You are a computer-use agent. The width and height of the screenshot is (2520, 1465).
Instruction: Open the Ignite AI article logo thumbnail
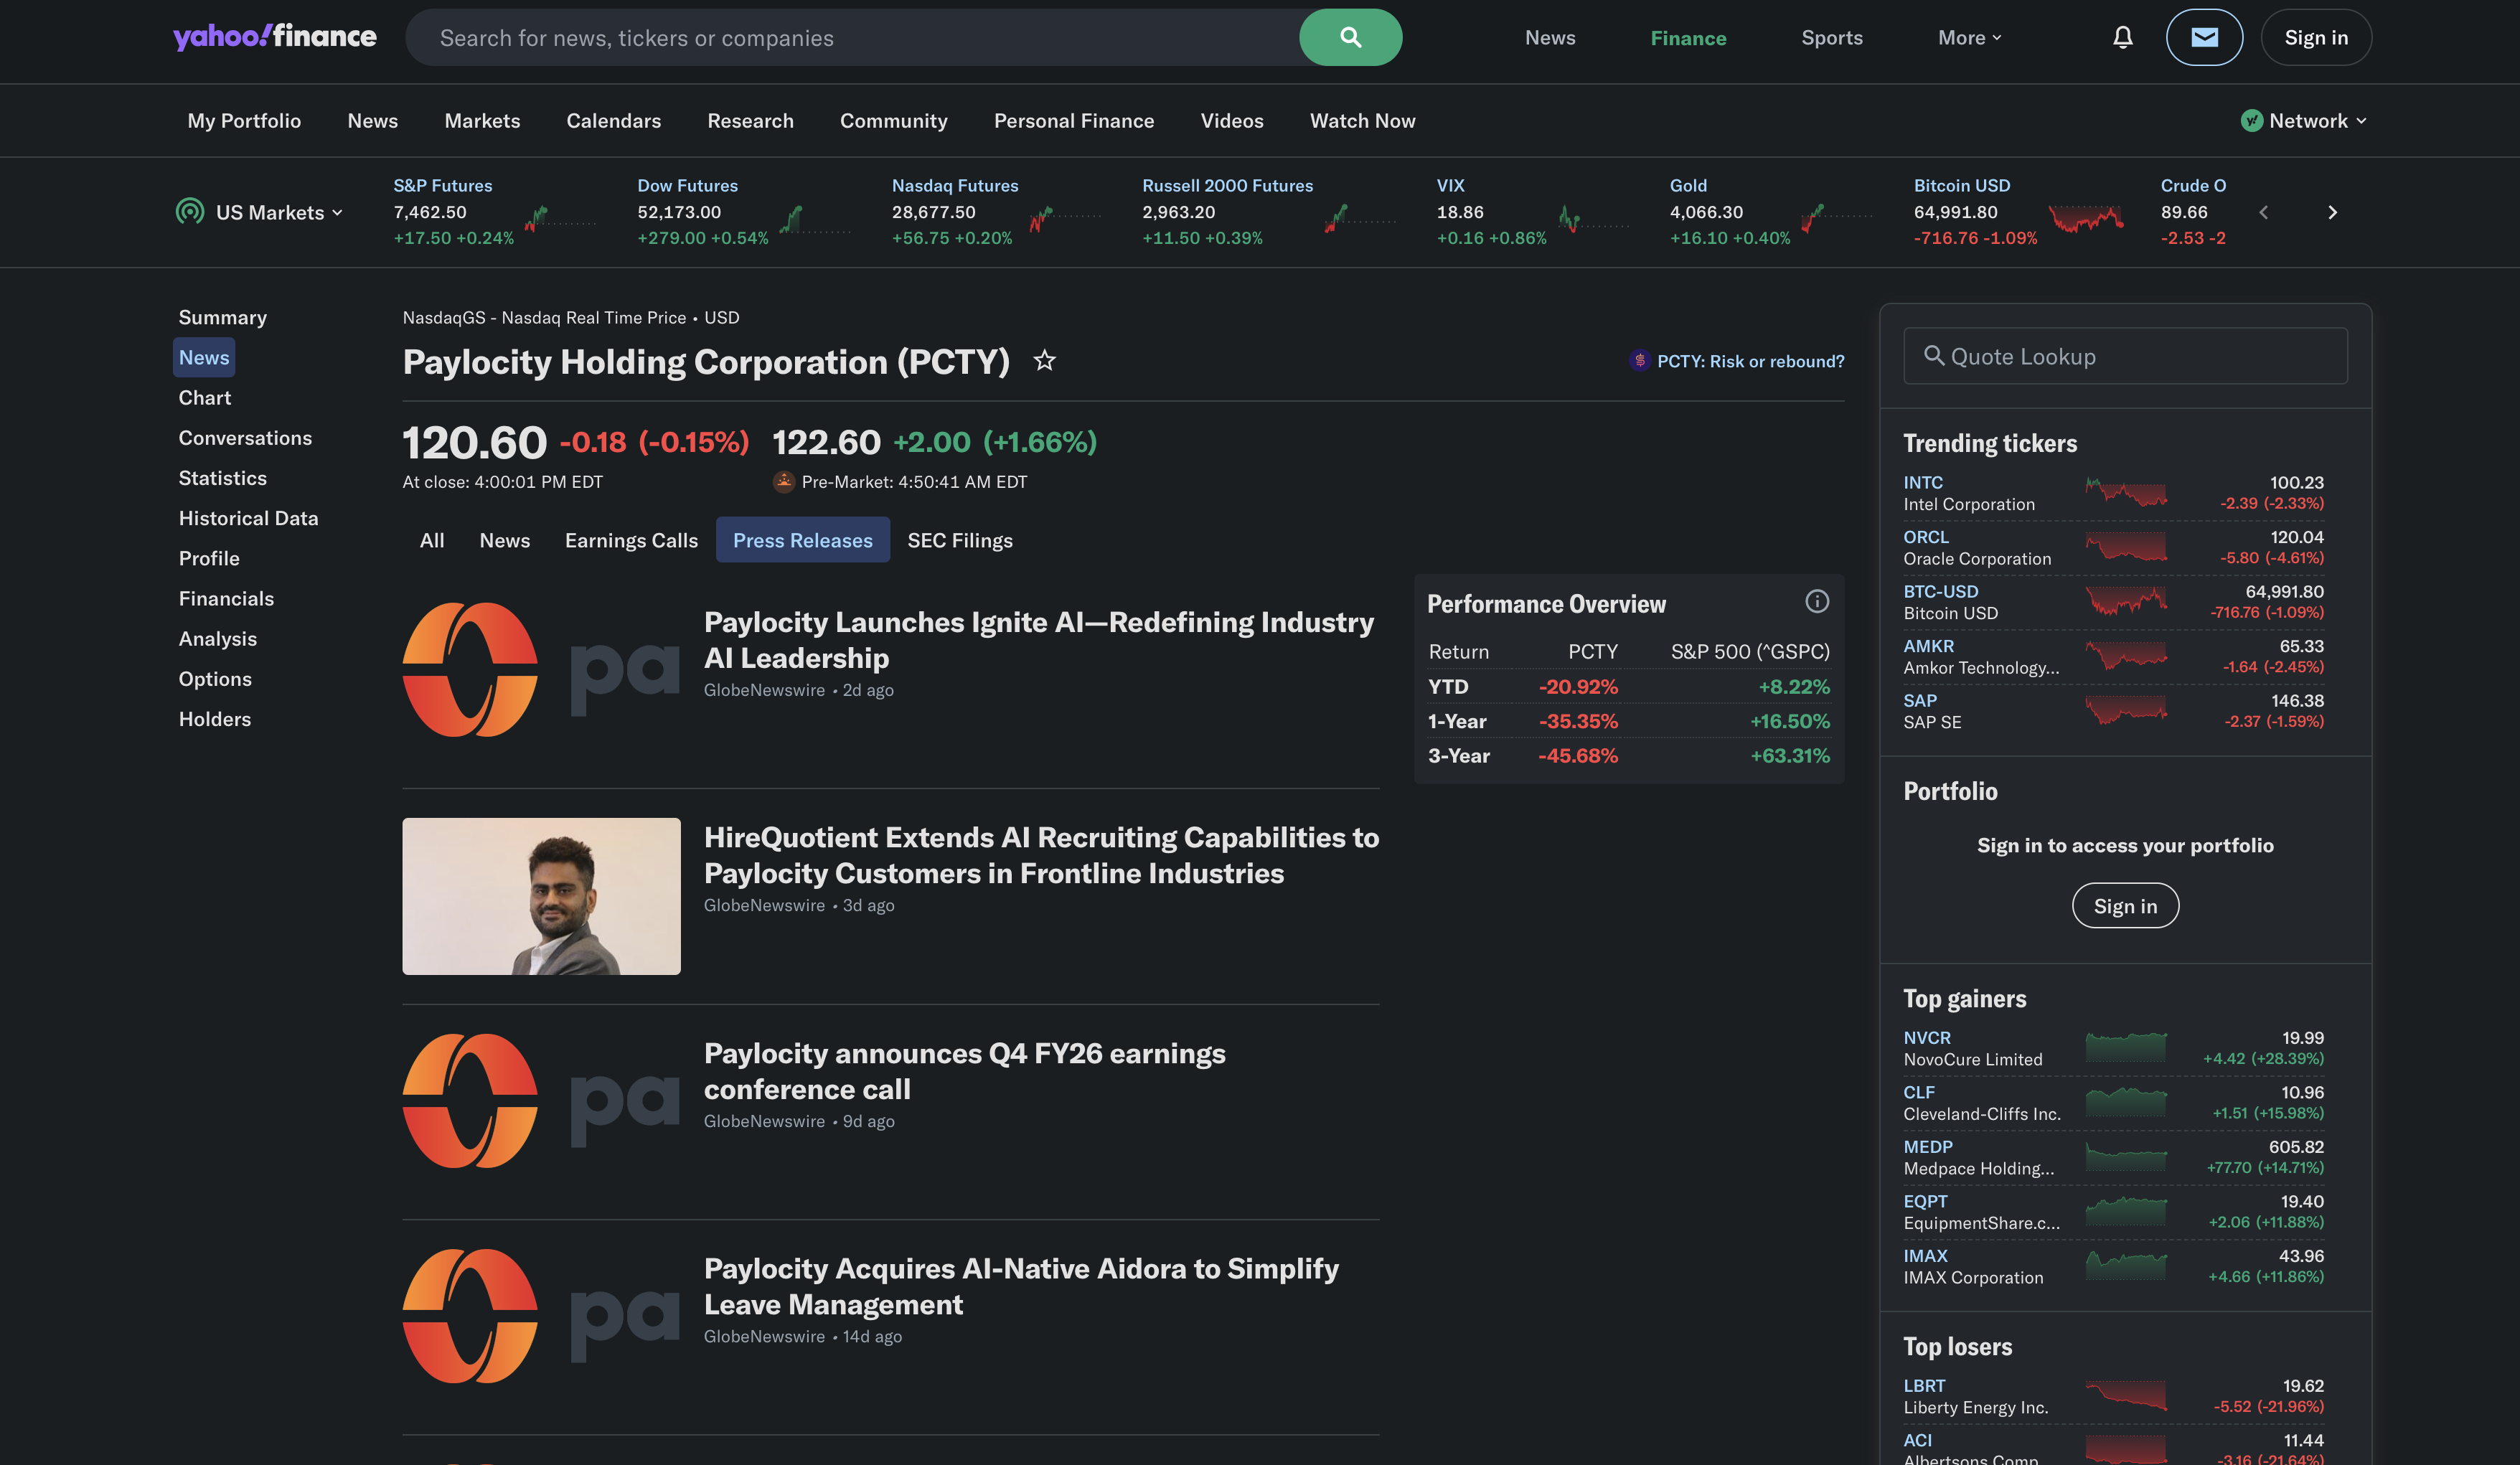[541, 669]
